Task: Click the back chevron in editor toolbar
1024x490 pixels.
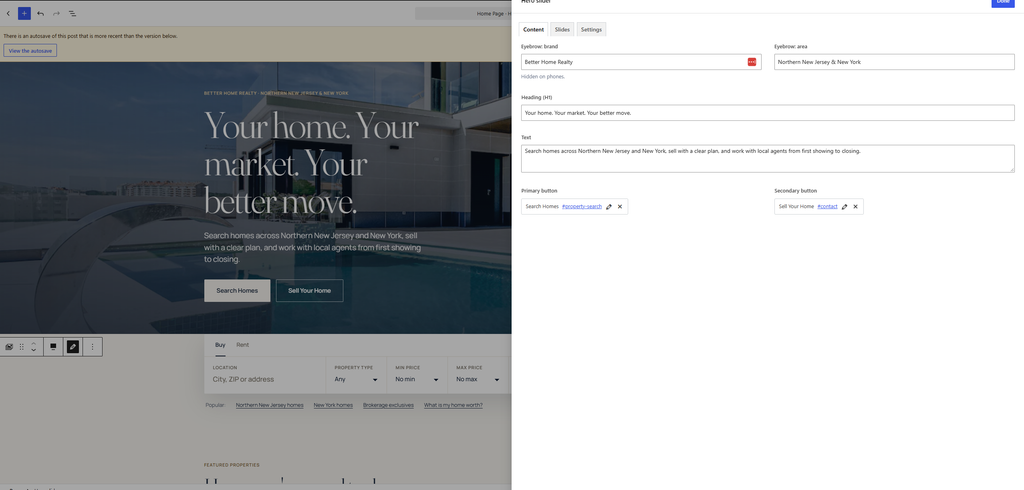Action: click(x=8, y=13)
